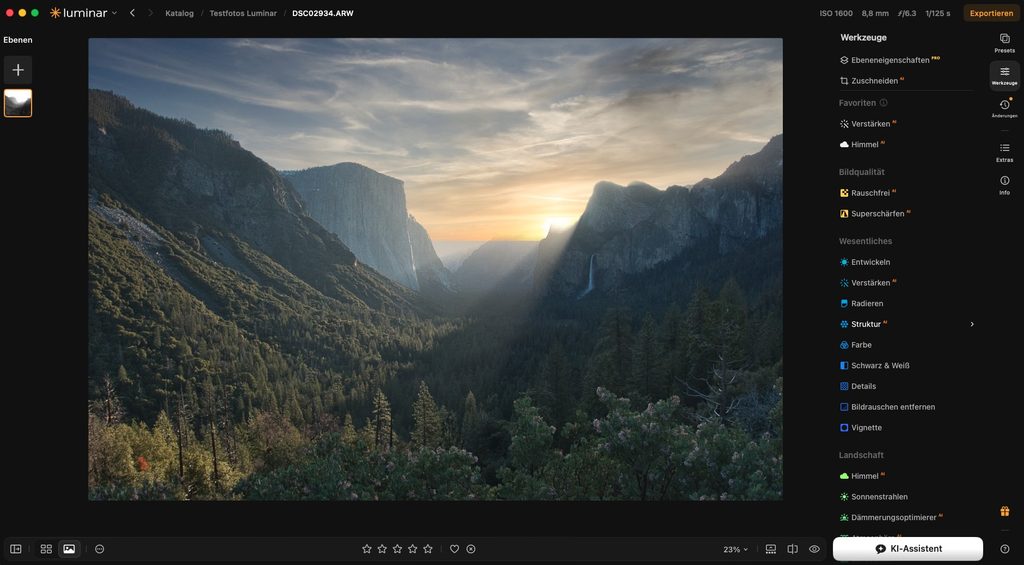Toggle original preview eye icon

[814, 549]
